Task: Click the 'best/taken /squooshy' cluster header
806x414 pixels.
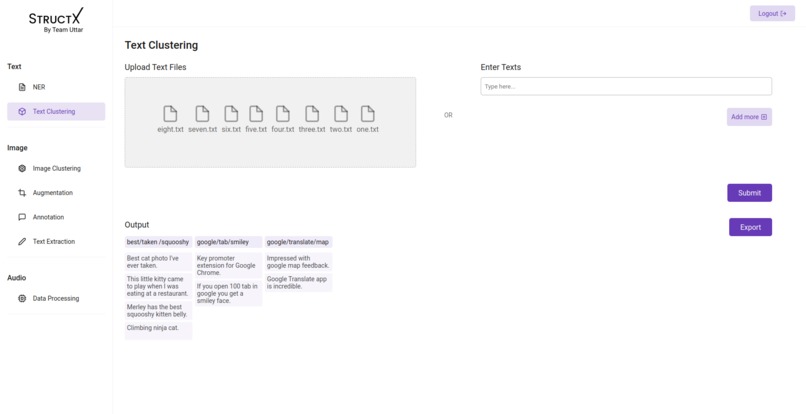Action: click(158, 242)
